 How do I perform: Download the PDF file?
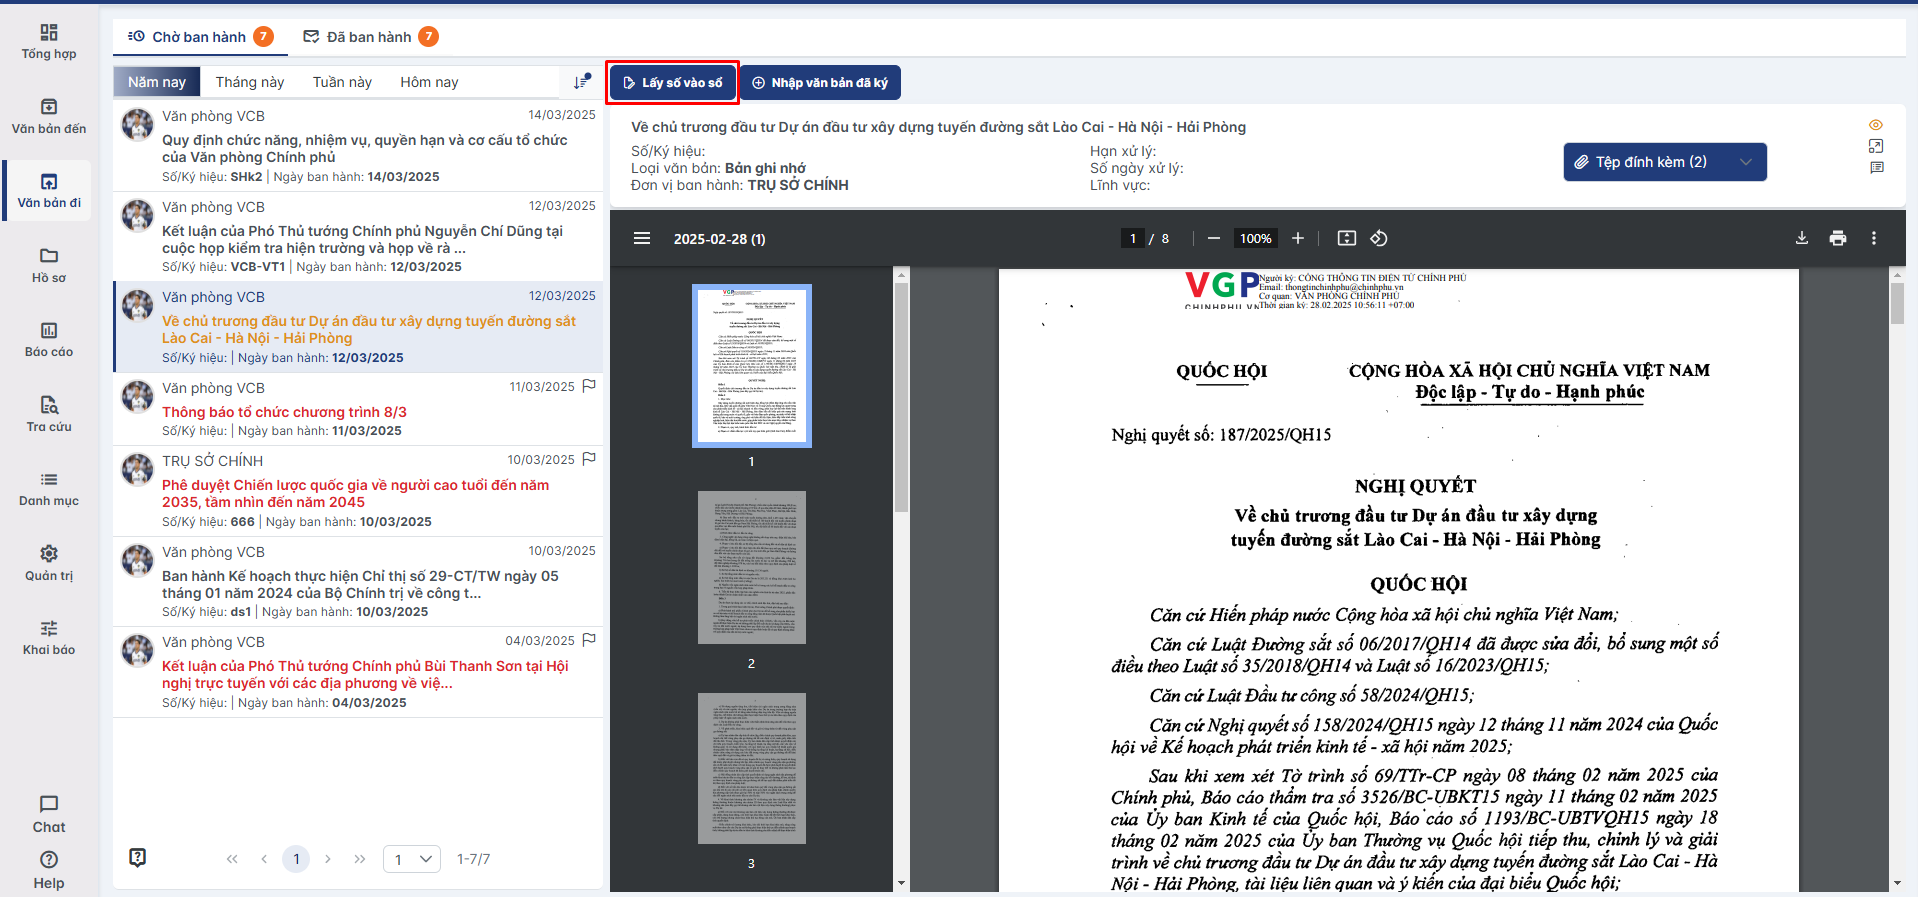coord(1802,238)
